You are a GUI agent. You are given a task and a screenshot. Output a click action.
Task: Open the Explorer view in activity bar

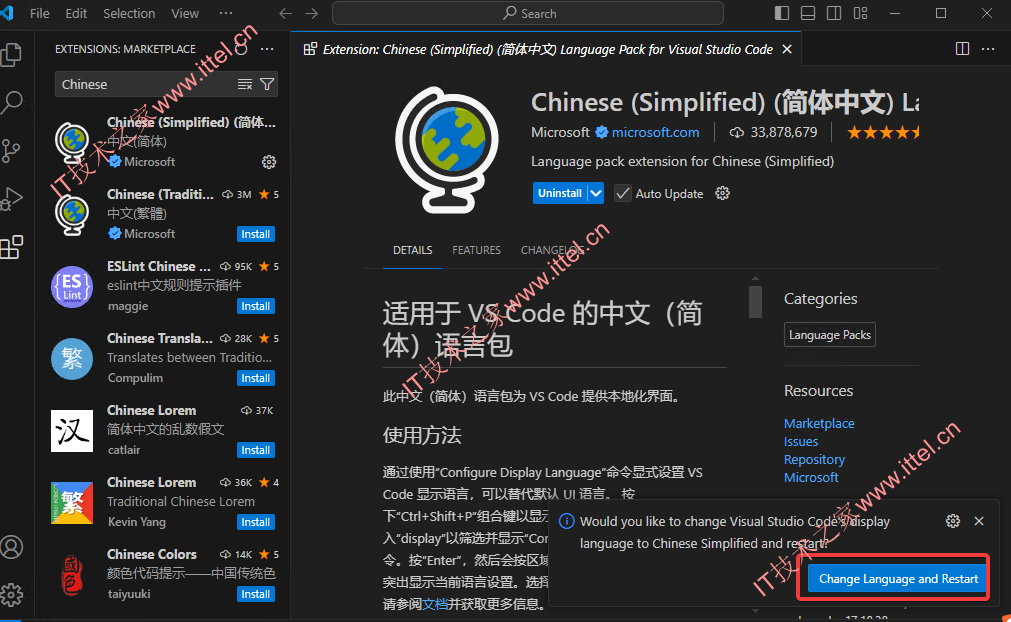click(x=12, y=54)
